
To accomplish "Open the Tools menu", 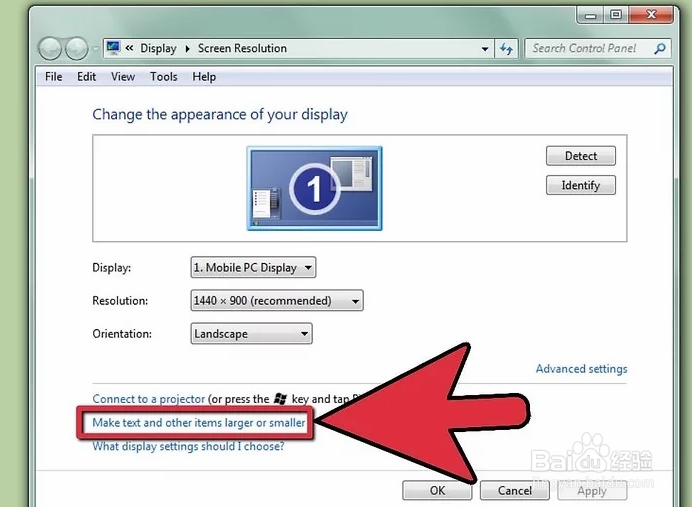I will (163, 77).
